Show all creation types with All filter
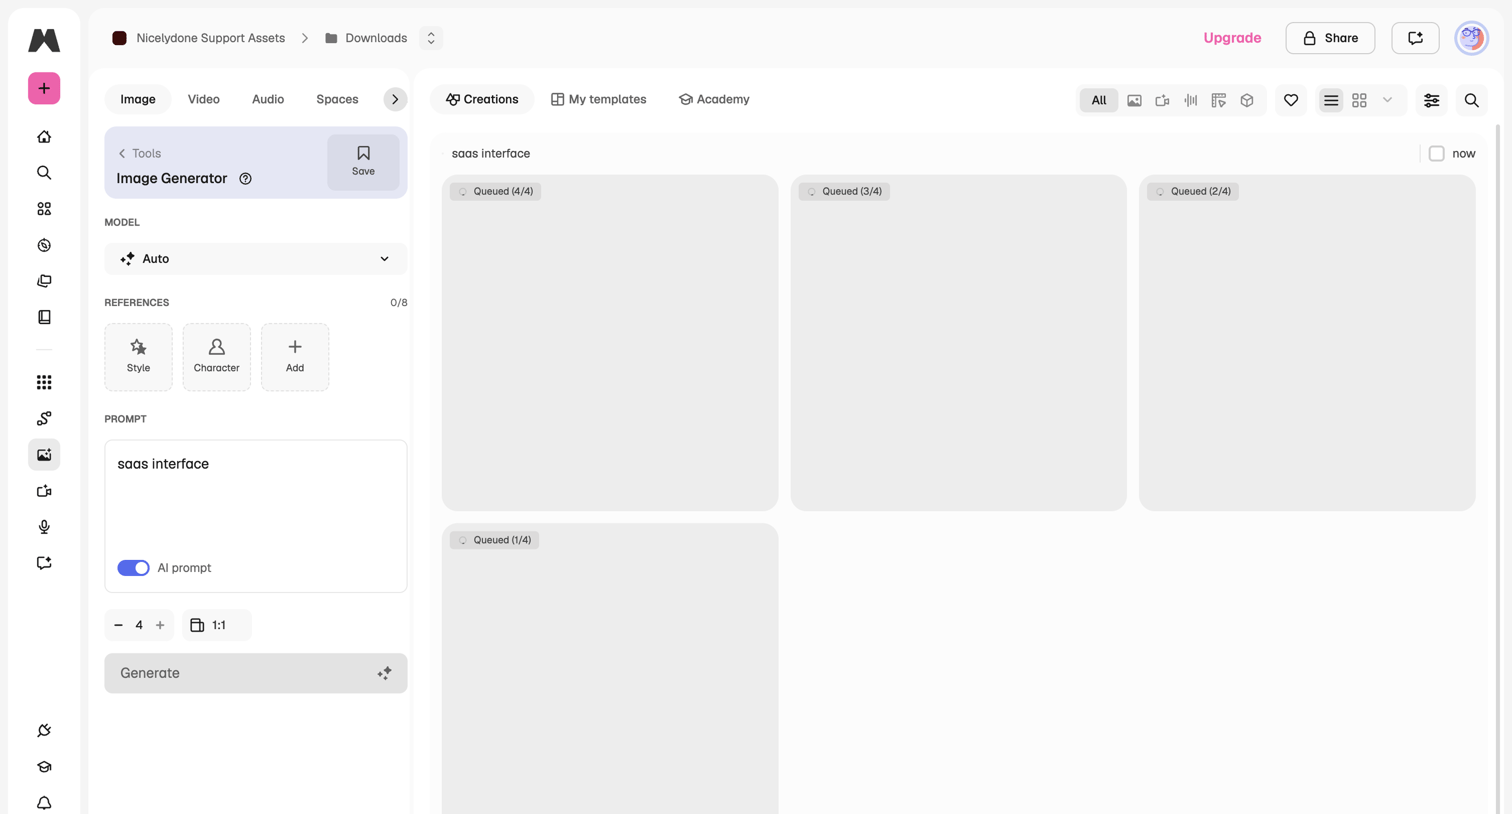The height and width of the screenshot is (814, 1512). (x=1099, y=100)
